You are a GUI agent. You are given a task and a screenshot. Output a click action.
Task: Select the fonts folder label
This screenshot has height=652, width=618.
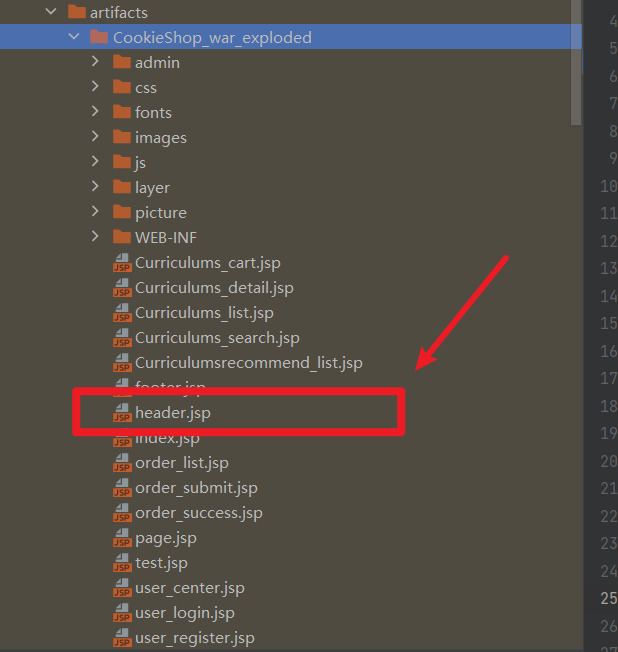pyautogui.click(x=153, y=113)
